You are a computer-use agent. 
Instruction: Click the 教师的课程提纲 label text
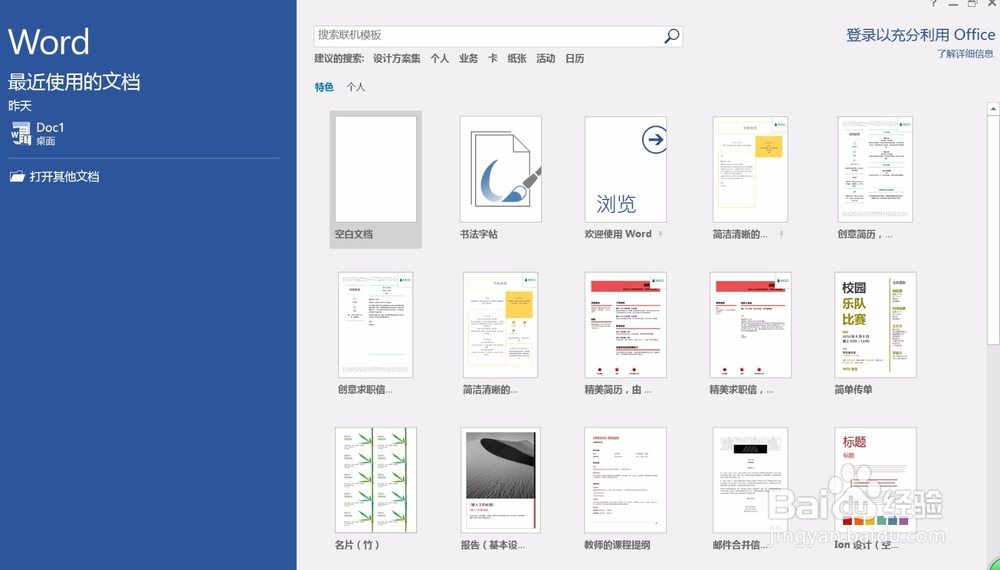pos(617,545)
